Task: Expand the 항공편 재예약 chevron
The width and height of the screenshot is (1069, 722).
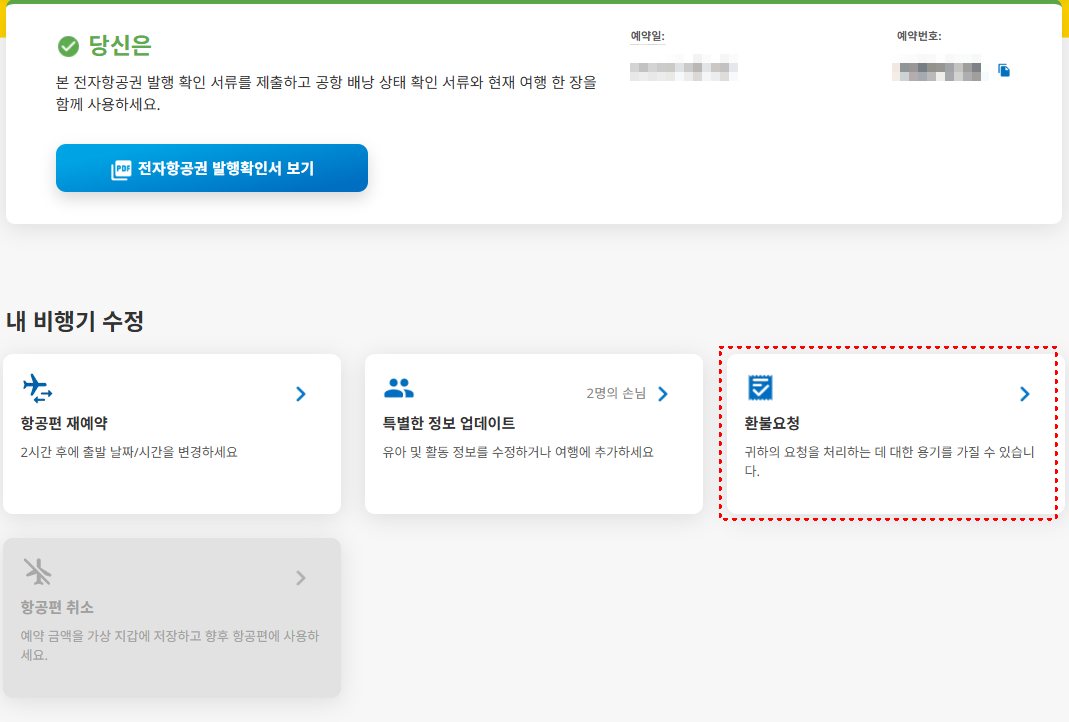Action: 301,393
